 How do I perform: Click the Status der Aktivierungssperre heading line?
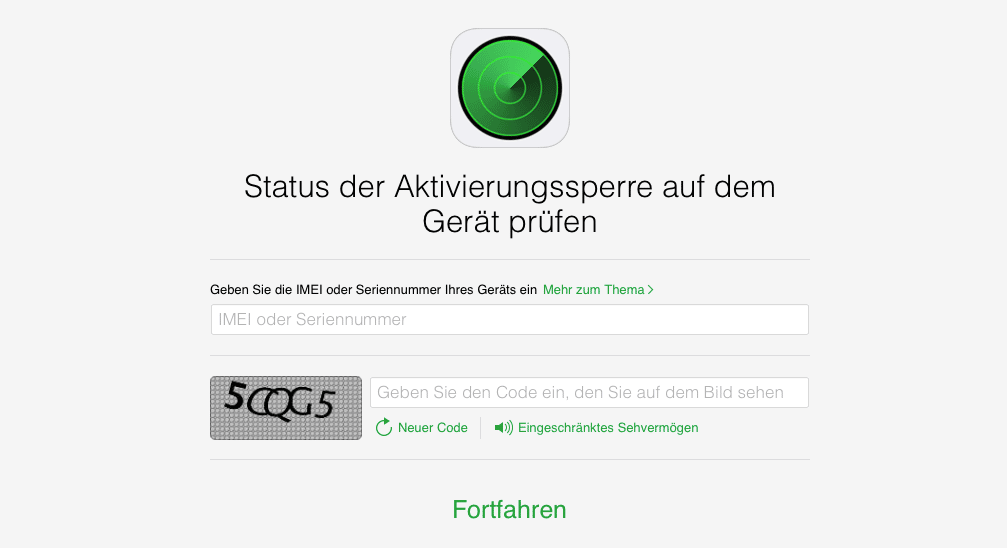coord(510,187)
